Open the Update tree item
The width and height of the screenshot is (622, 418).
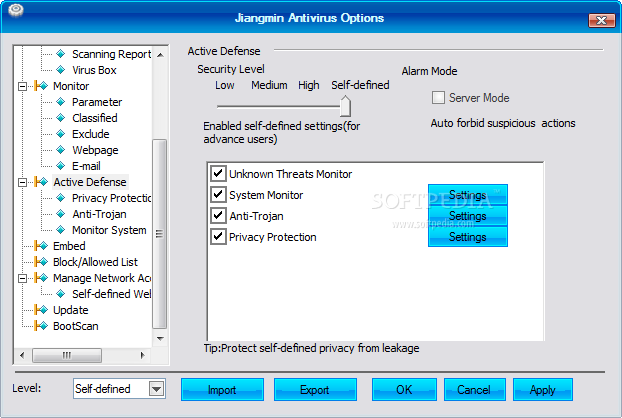click(x=71, y=310)
